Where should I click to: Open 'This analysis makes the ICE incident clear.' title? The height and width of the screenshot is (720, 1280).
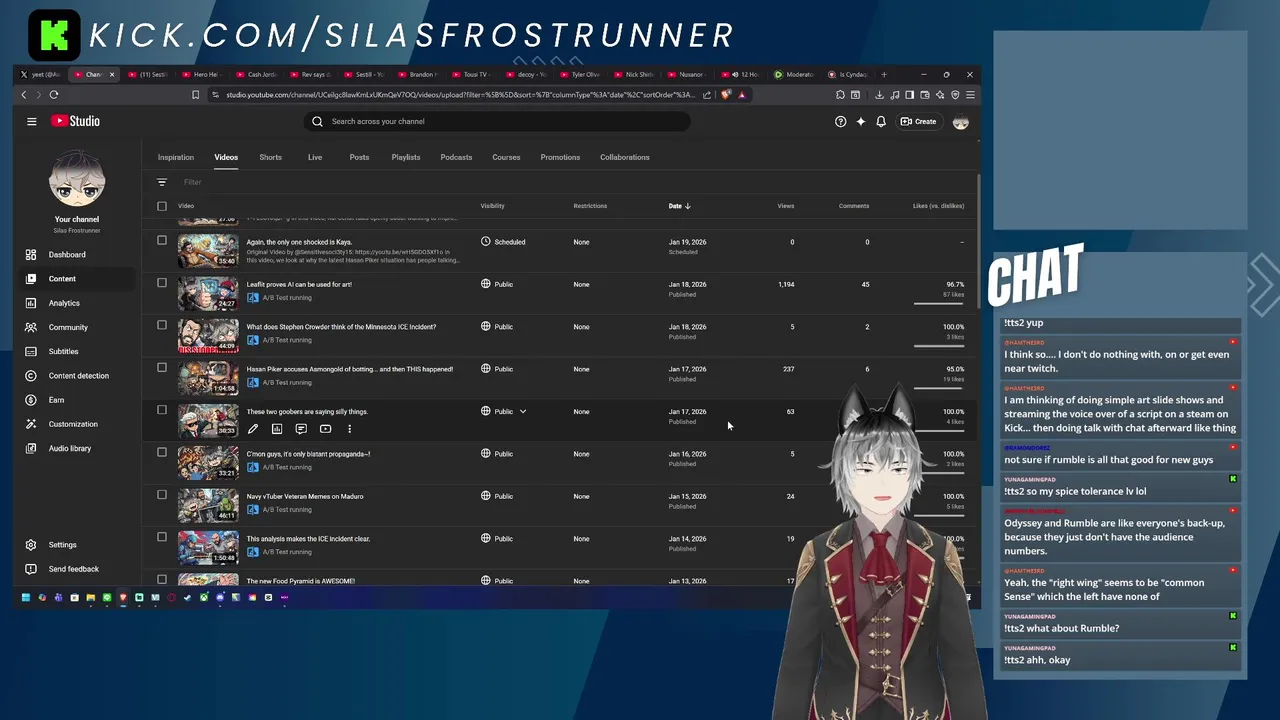[308, 539]
